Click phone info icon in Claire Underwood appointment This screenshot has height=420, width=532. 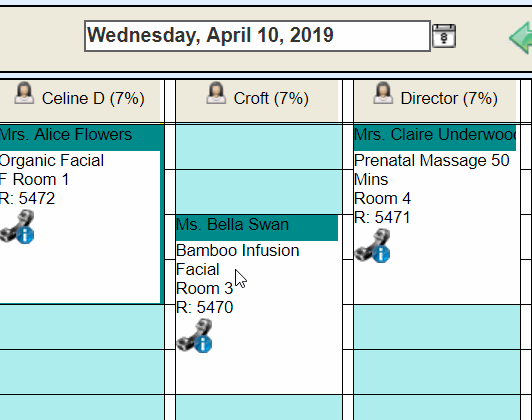coord(372,246)
